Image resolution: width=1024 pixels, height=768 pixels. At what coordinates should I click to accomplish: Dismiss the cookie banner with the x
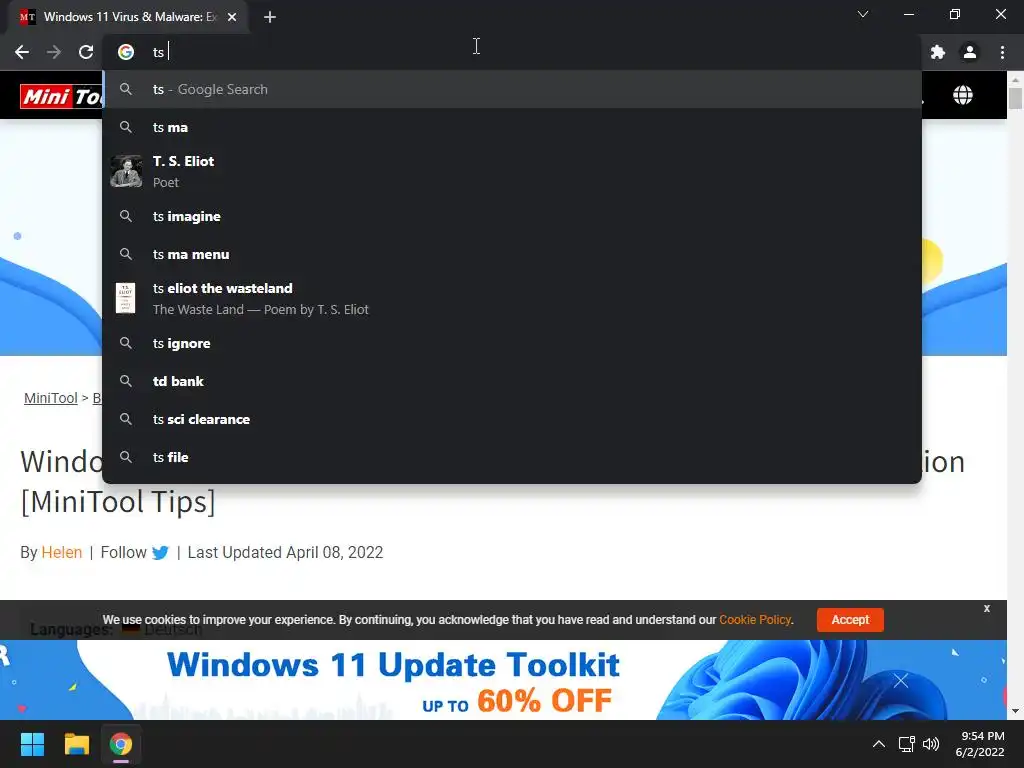coord(987,608)
